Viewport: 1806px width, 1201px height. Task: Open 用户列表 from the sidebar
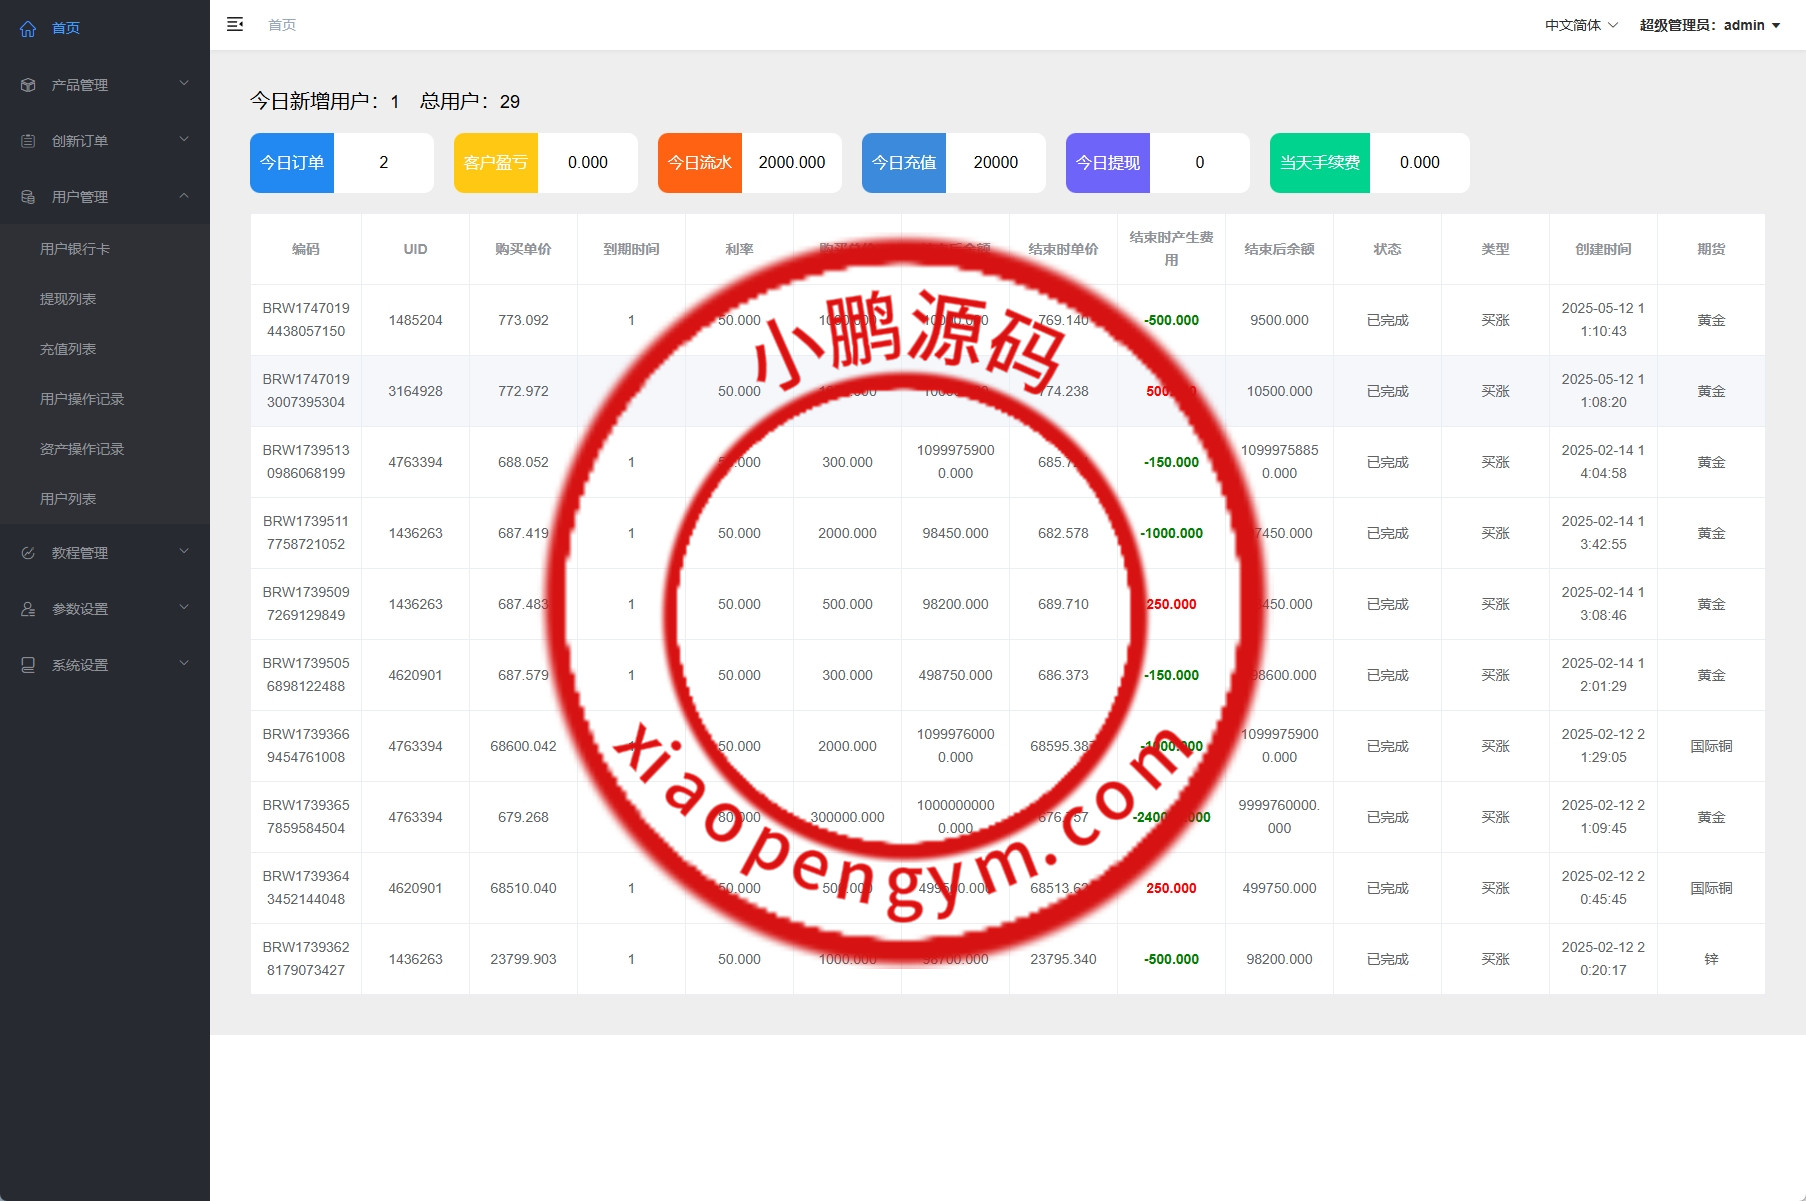click(68, 499)
